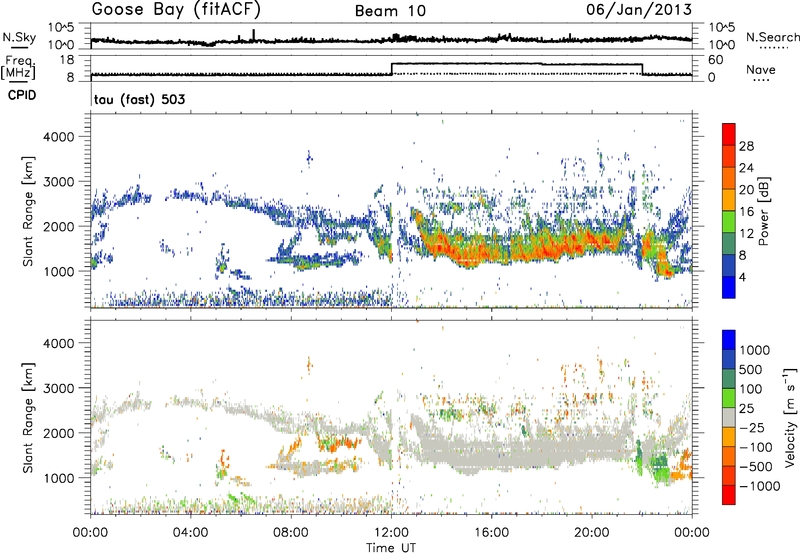This screenshot has height=554, width=800.
Task: Click the frequency step-up at 12:00
Action: point(391,69)
